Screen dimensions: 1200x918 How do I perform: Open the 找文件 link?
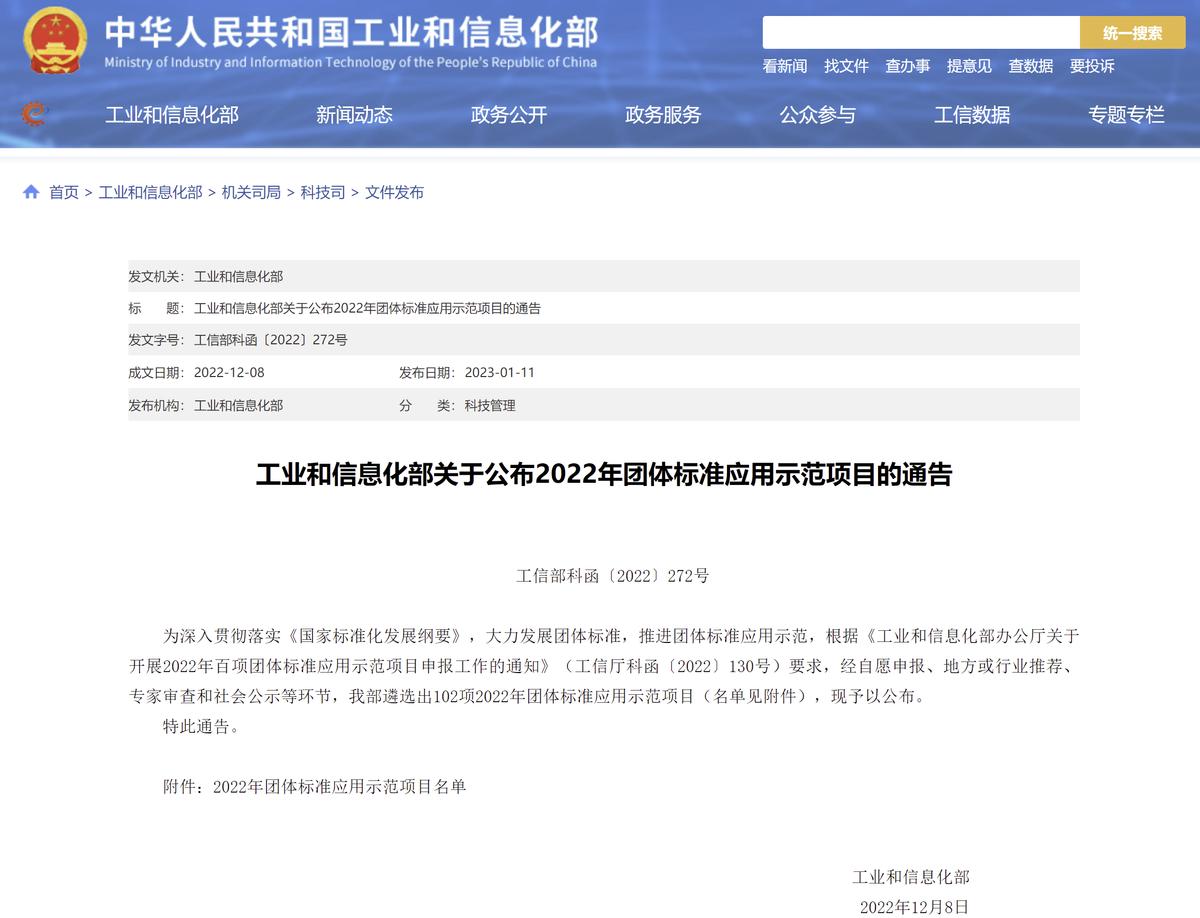[x=846, y=66]
